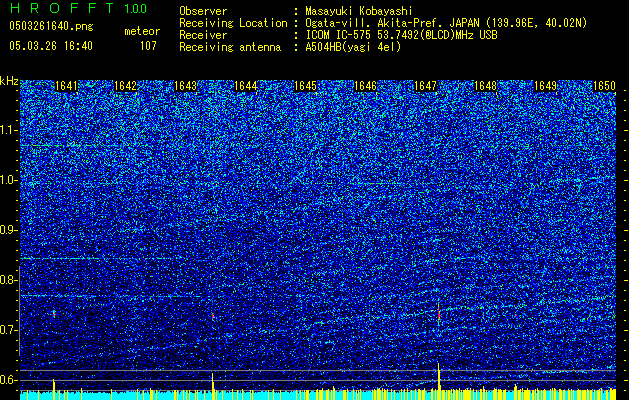629x400 pixels.
Task: Select antenna value A504HB(yagi 4el)
Action: (x=353, y=47)
